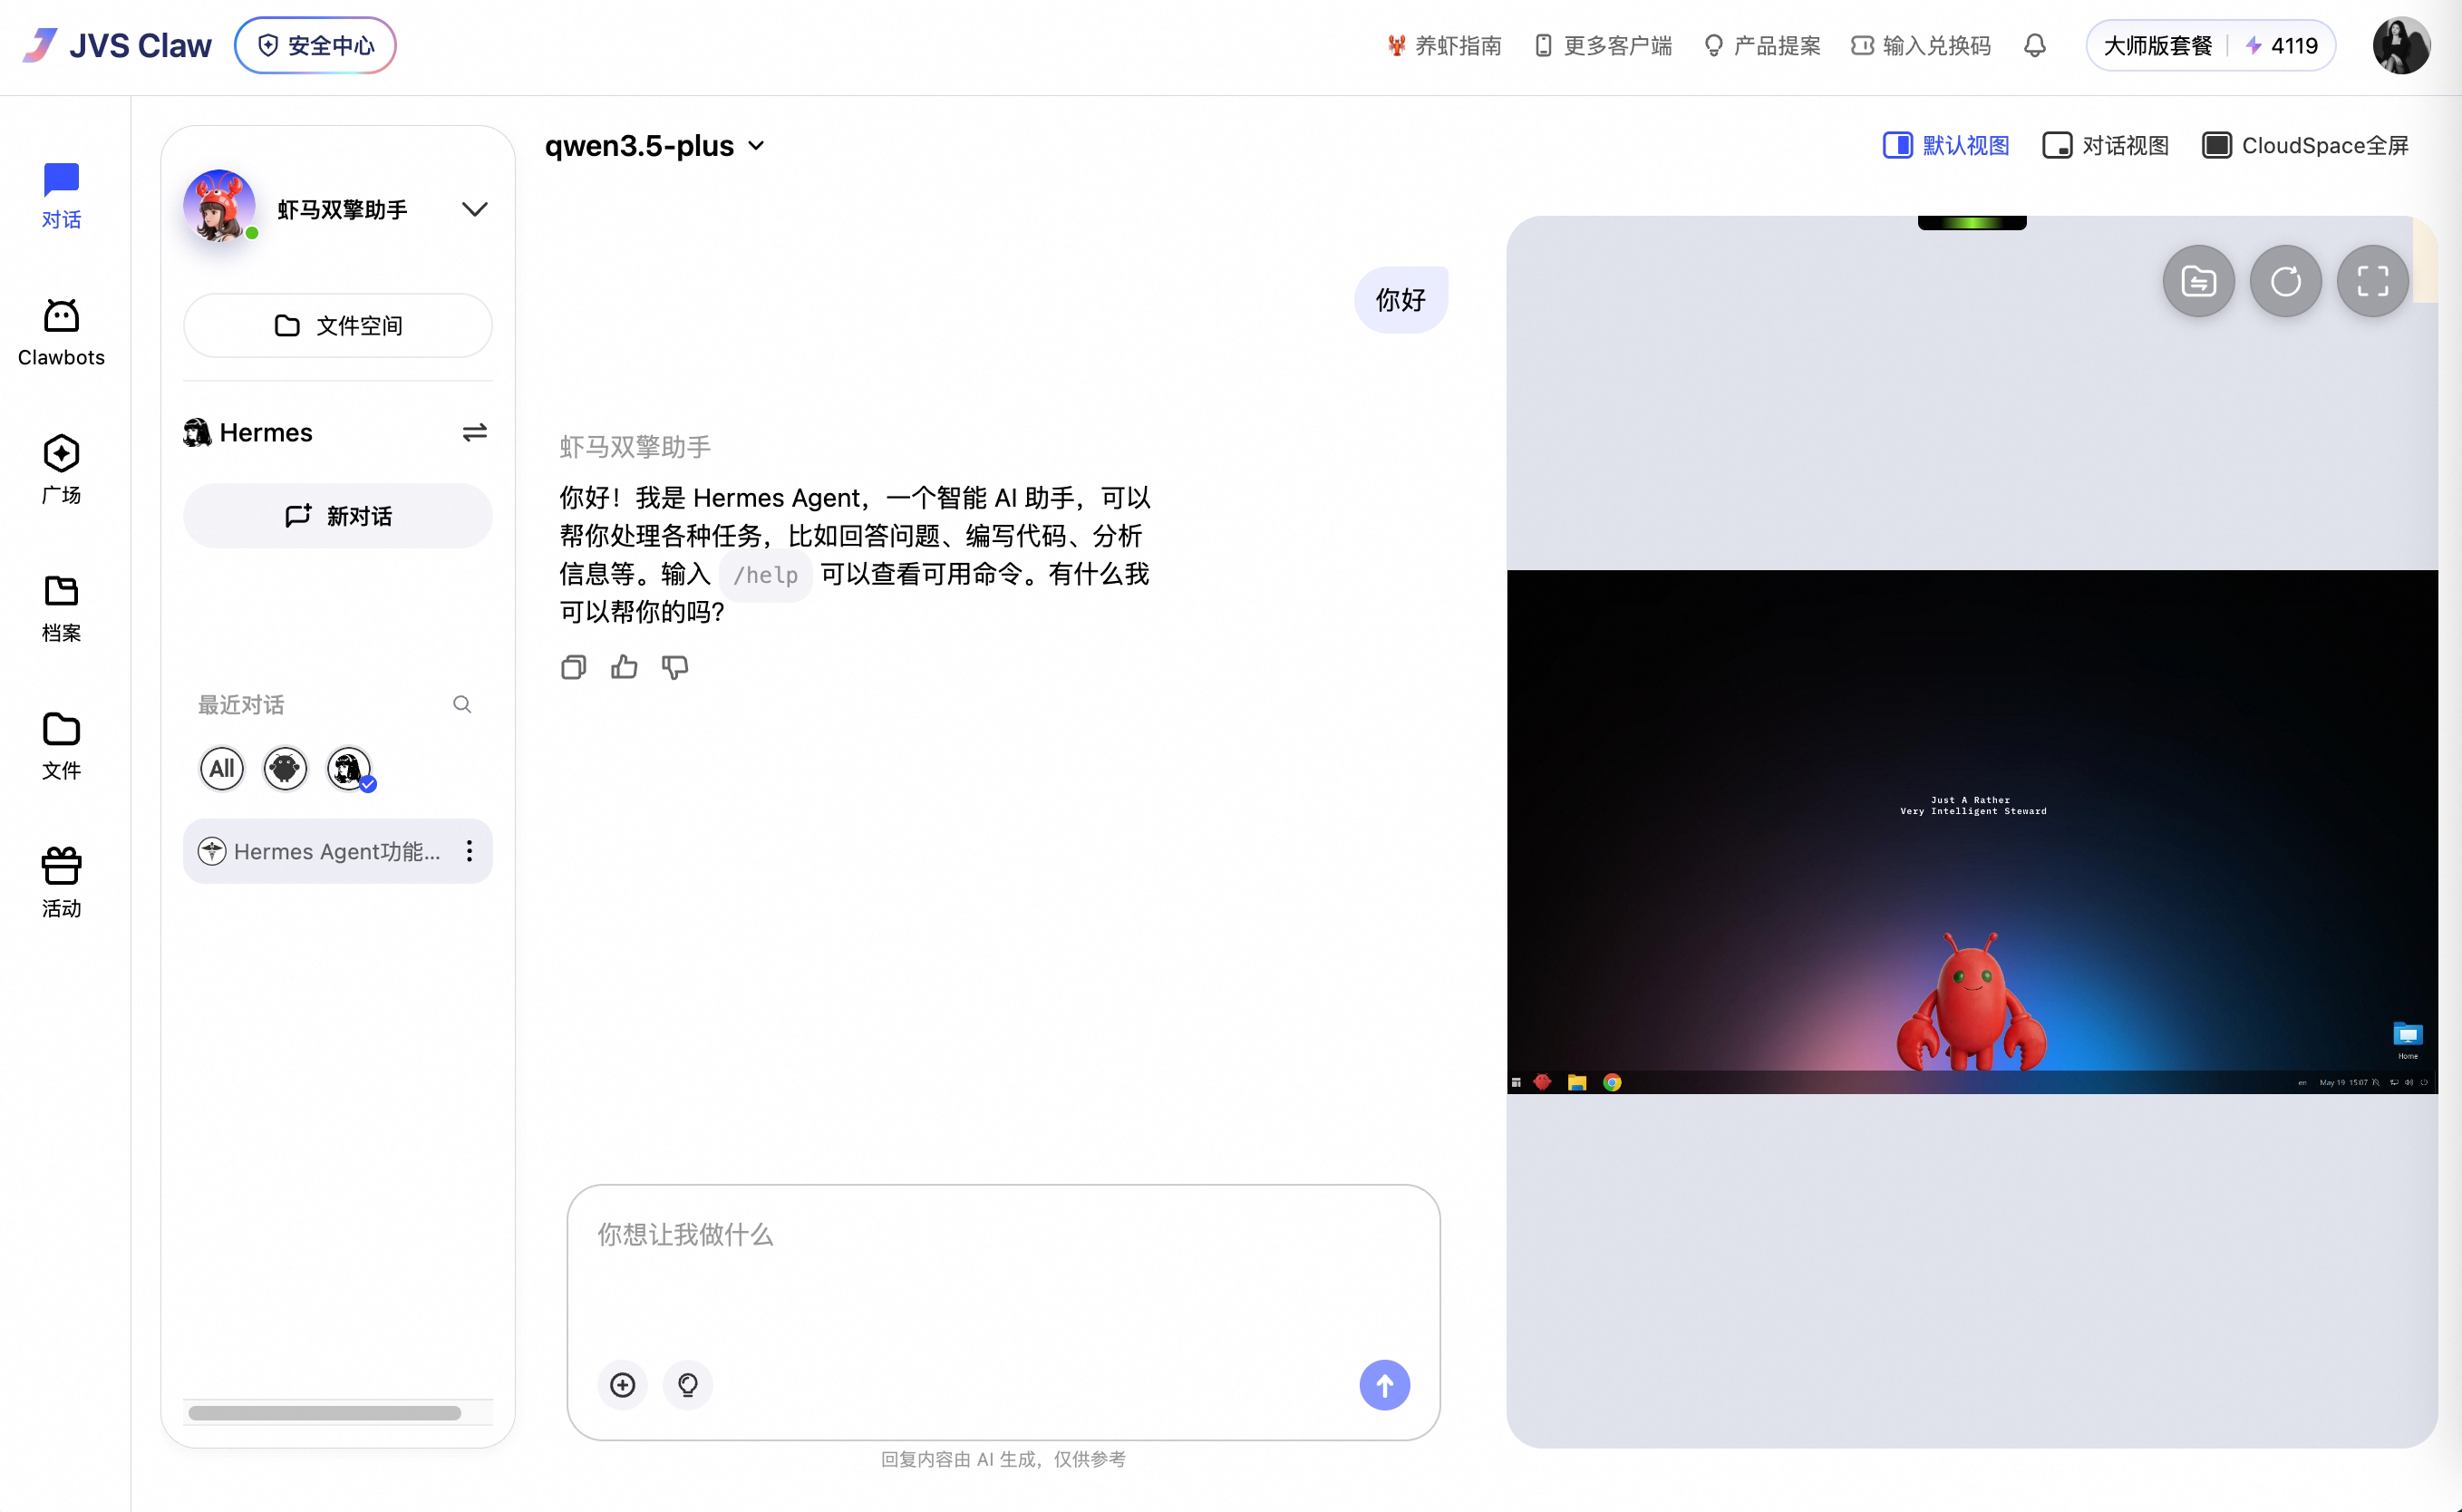The image size is (2462, 1512).
Task: Filter conversations by the Hermes avatar
Action: click(349, 768)
